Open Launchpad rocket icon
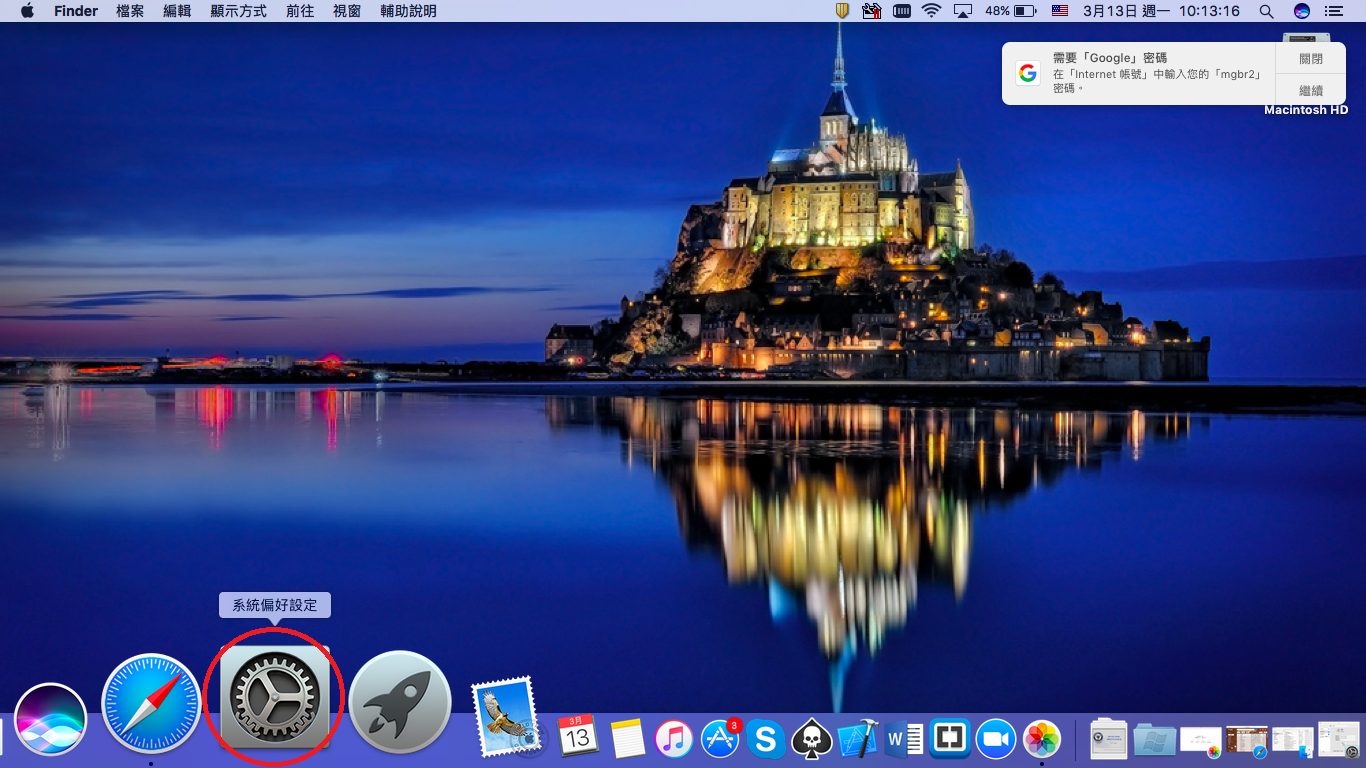The height and width of the screenshot is (768, 1366). pos(400,702)
